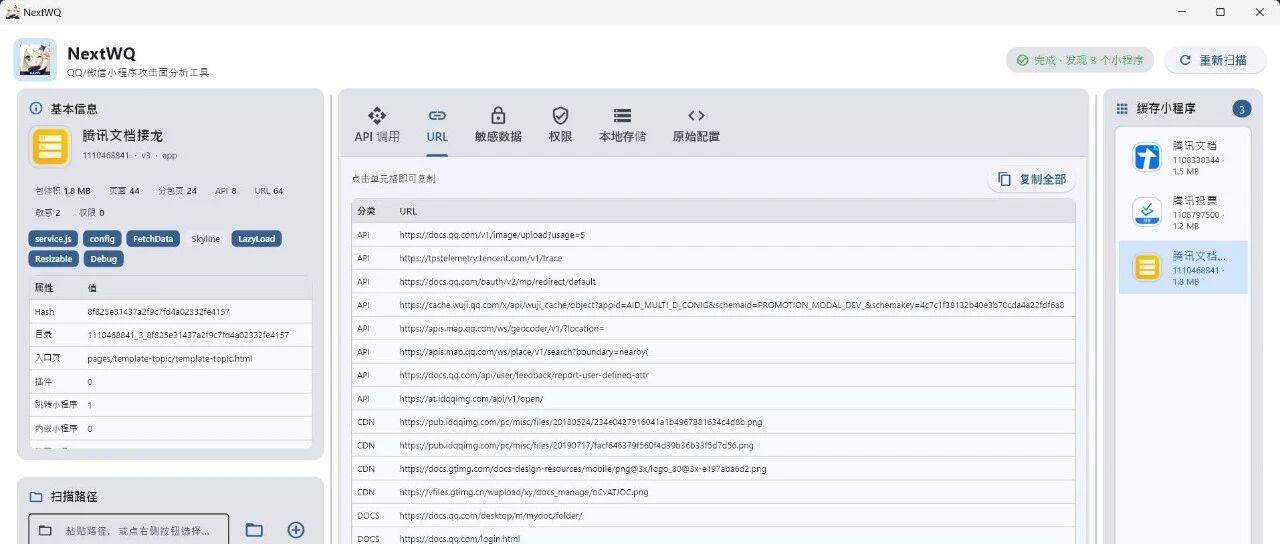Copy the cache.wuji.qq.com wuji_cache URL

[x=731, y=304]
